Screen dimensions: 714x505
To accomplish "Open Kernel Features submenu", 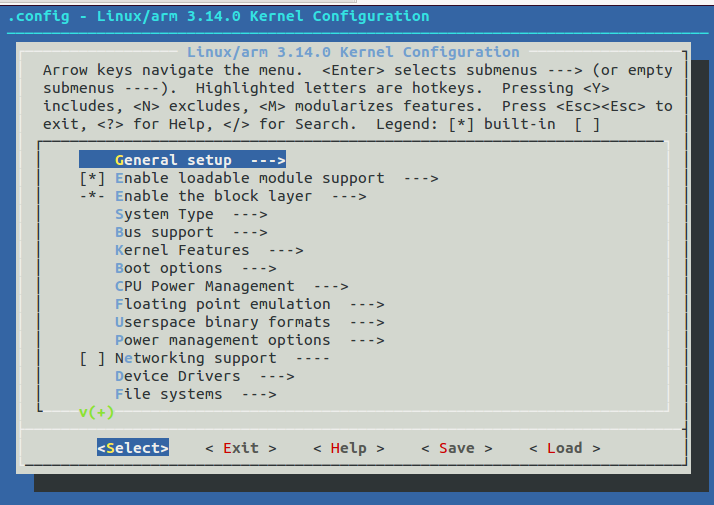I will coord(209,250).
